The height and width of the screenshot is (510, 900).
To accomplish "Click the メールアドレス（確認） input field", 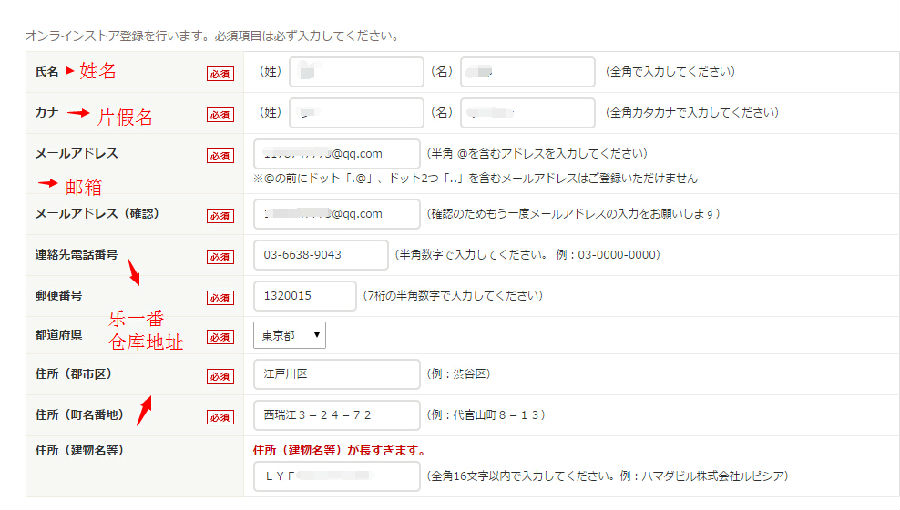I will coord(336,214).
